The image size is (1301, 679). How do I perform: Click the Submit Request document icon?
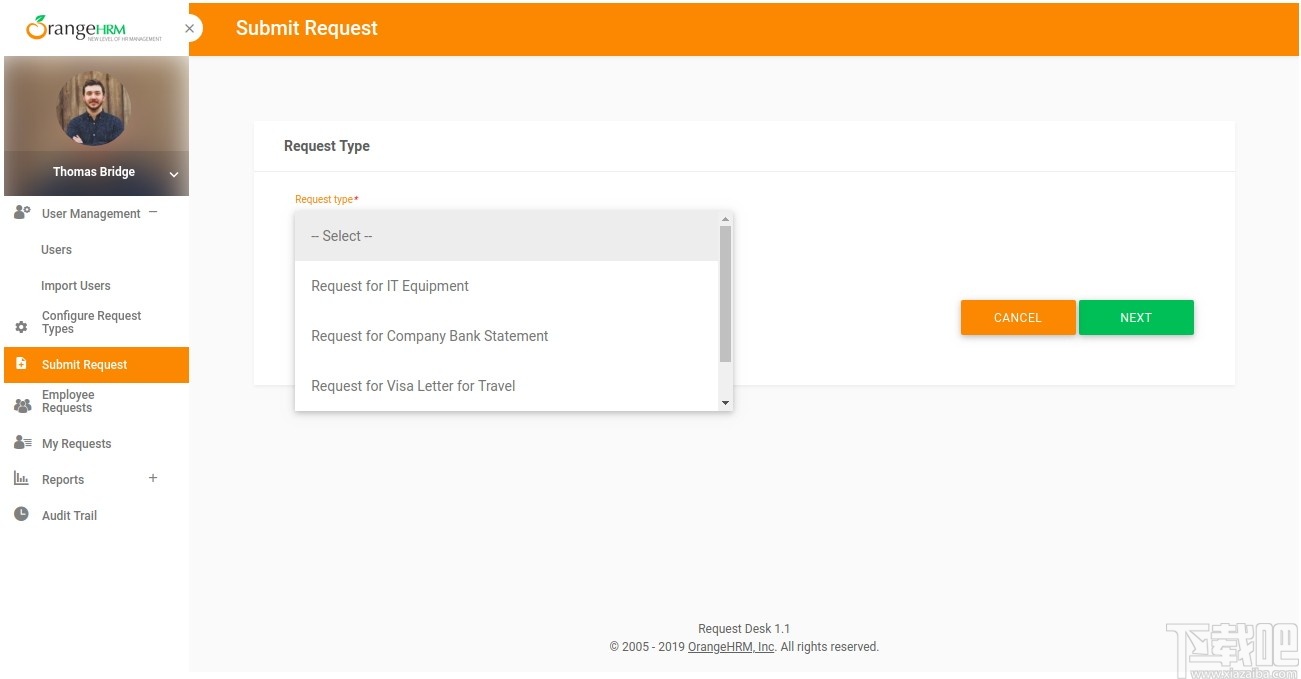click(22, 364)
